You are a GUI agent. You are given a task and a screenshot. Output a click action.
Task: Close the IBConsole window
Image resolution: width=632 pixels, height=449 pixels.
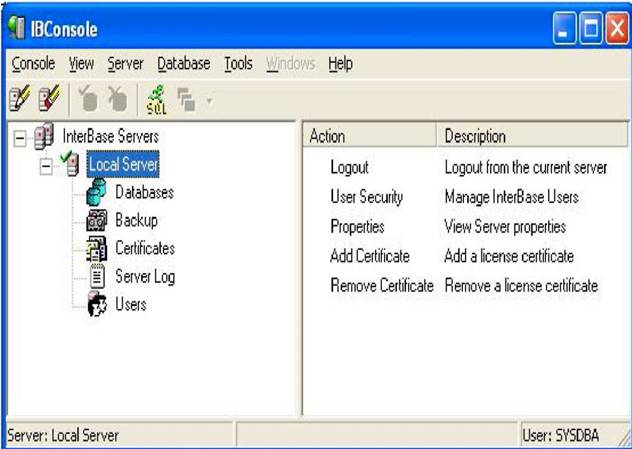(617, 28)
